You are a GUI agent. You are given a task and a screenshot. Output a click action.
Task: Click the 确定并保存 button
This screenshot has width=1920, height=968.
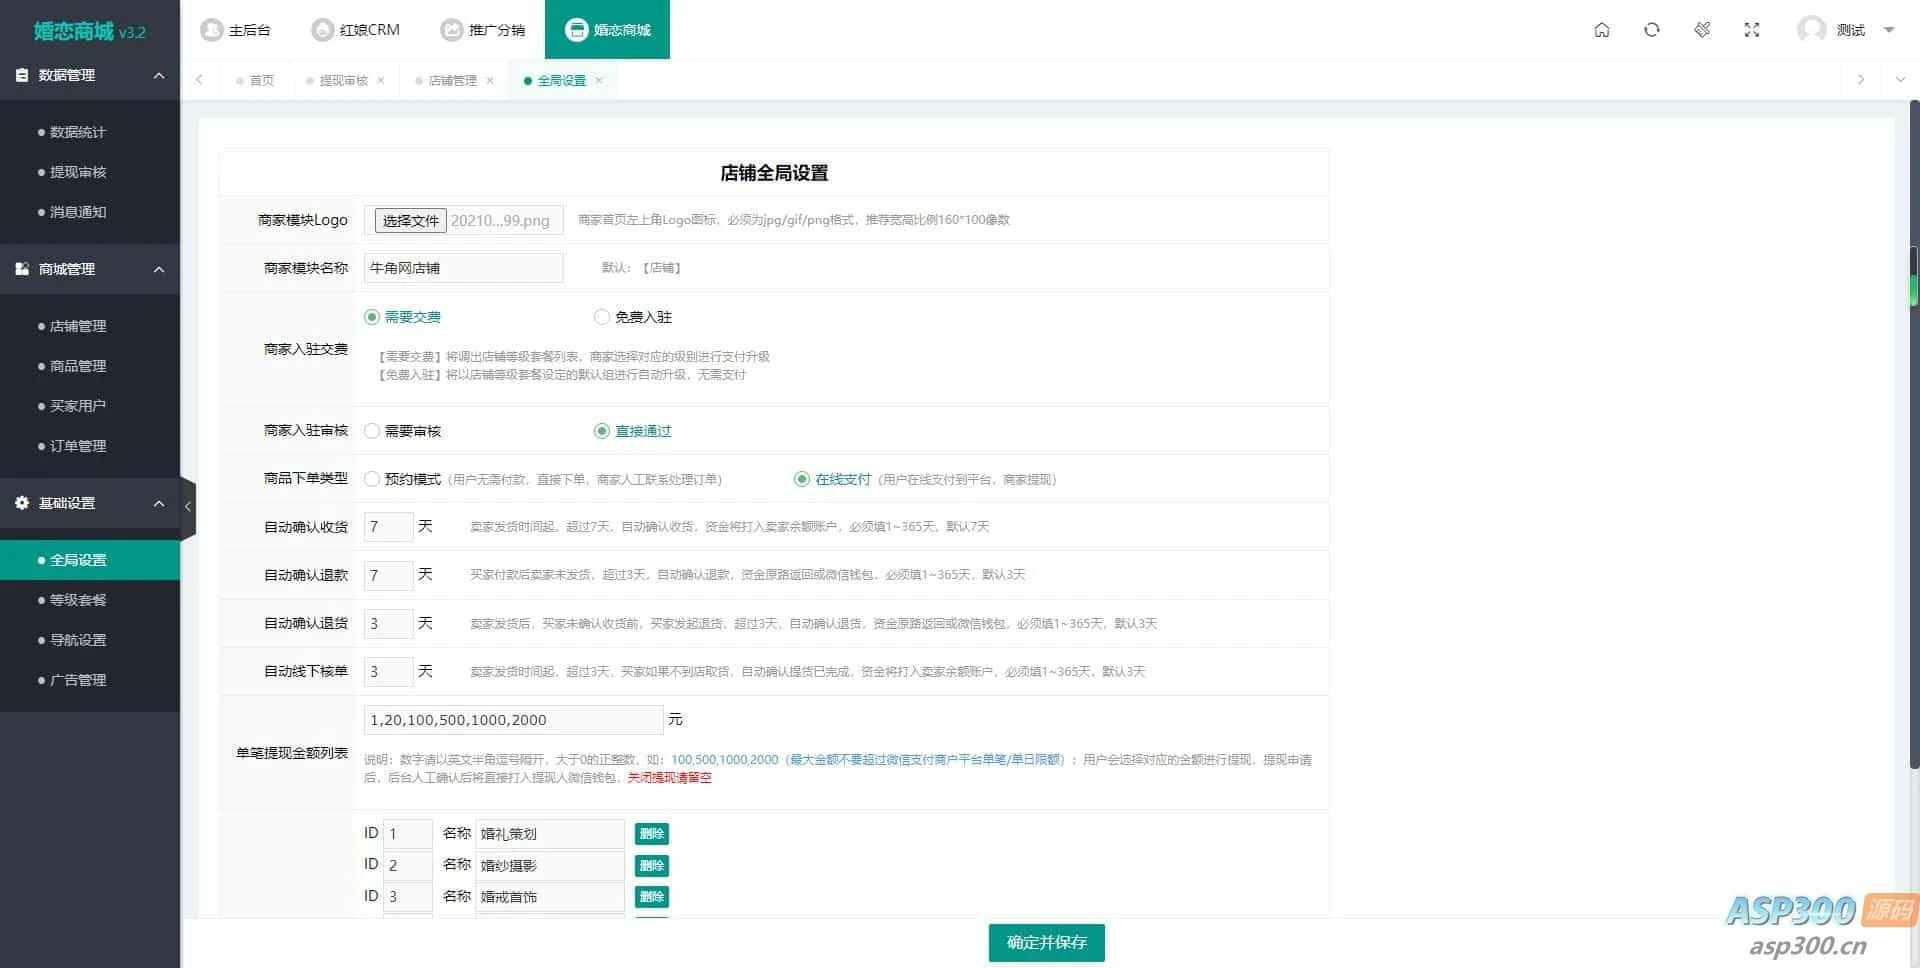tap(1046, 942)
